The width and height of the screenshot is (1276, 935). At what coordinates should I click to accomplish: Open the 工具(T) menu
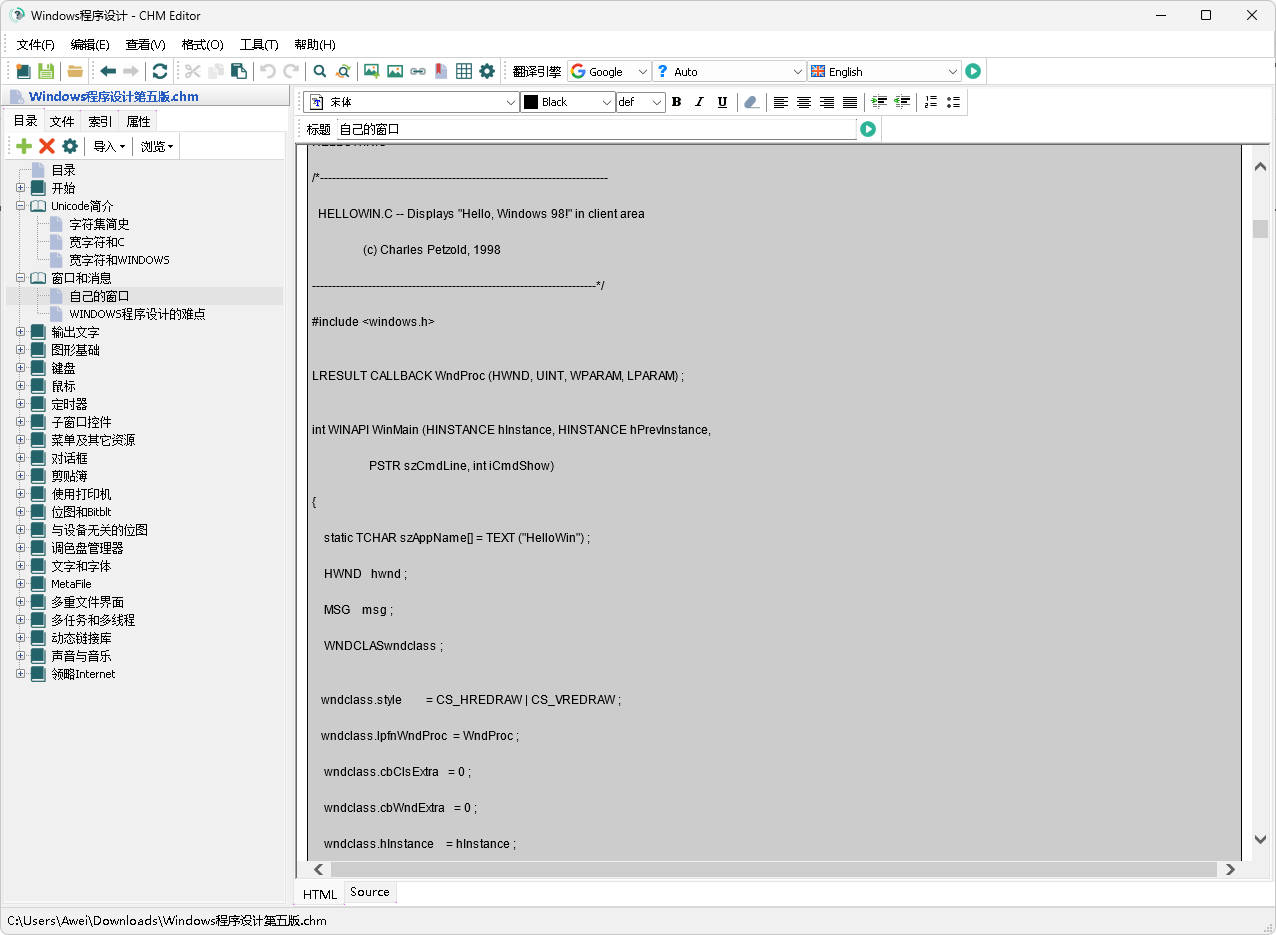[259, 44]
